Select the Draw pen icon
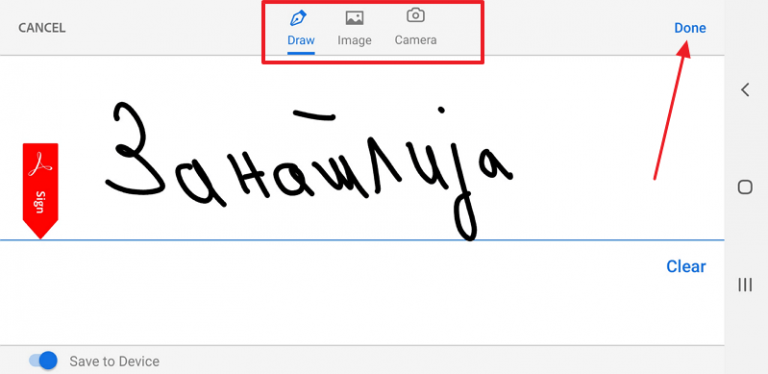 tap(298, 19)
